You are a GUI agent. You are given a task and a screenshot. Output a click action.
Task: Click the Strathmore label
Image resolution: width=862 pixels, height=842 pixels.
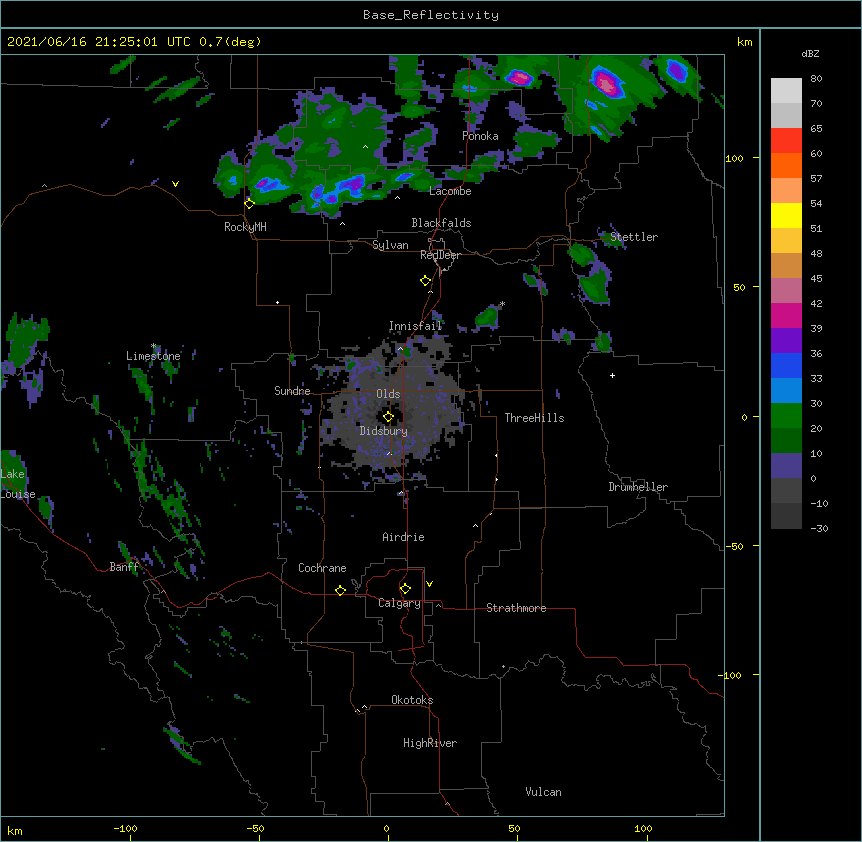(516, 608)
